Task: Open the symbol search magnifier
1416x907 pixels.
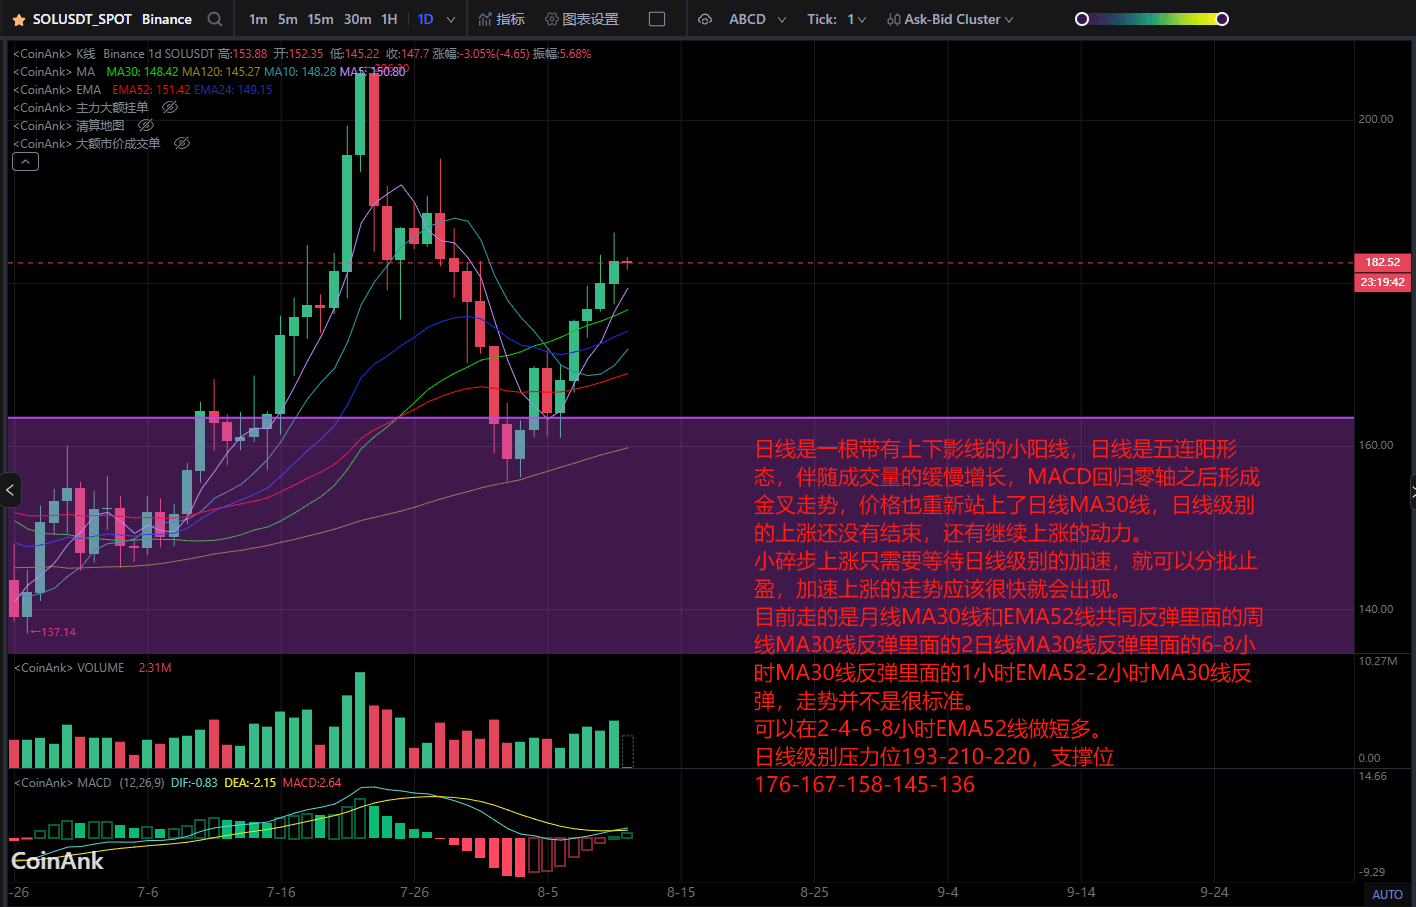Action: (x=215, y=19)
